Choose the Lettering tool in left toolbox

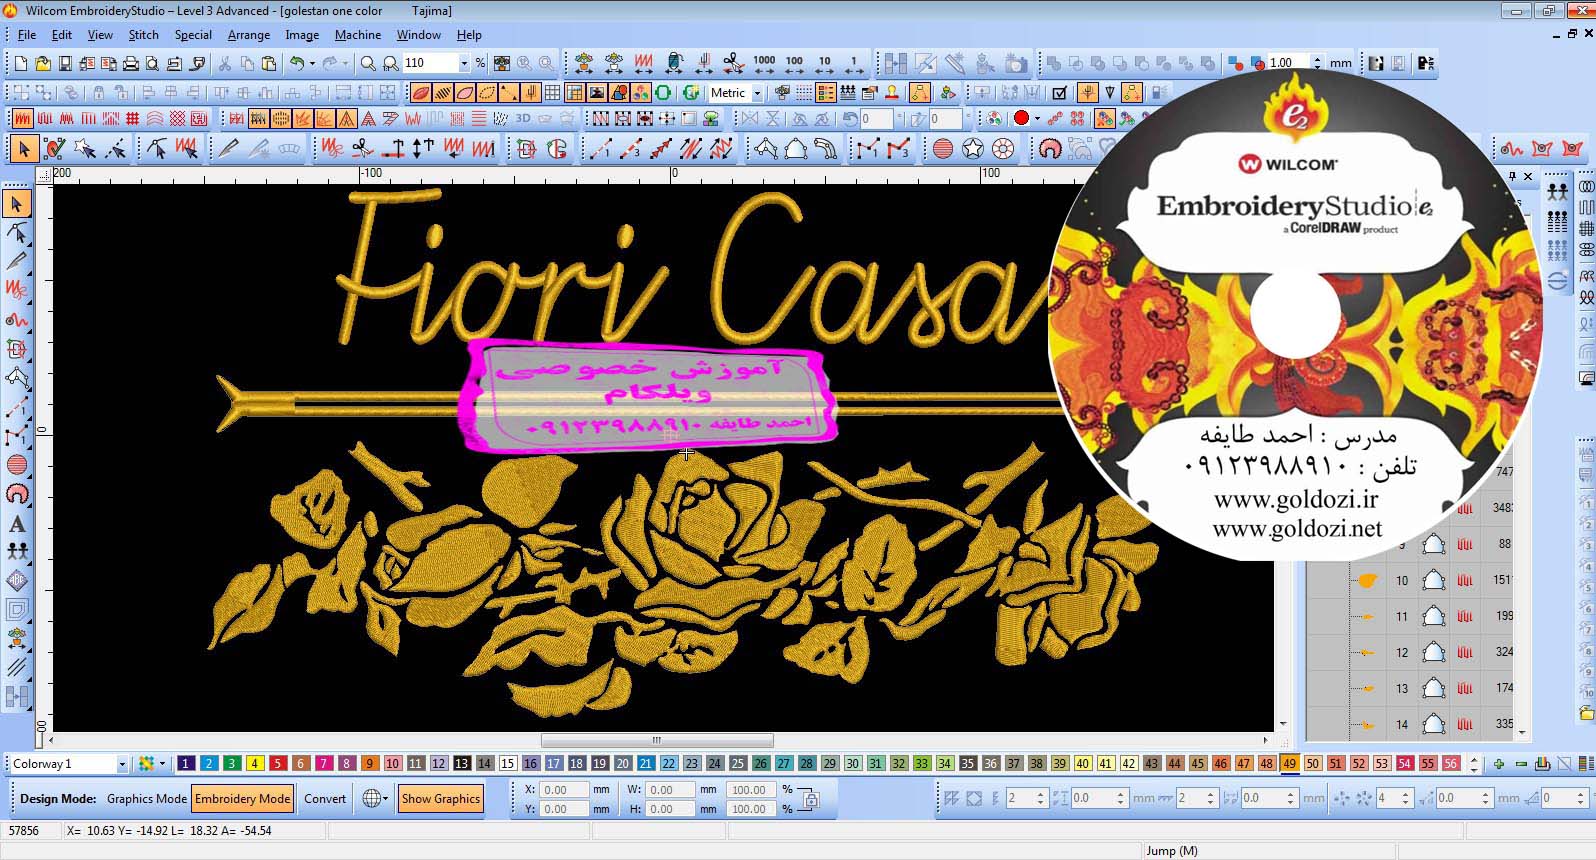point(17,523)
